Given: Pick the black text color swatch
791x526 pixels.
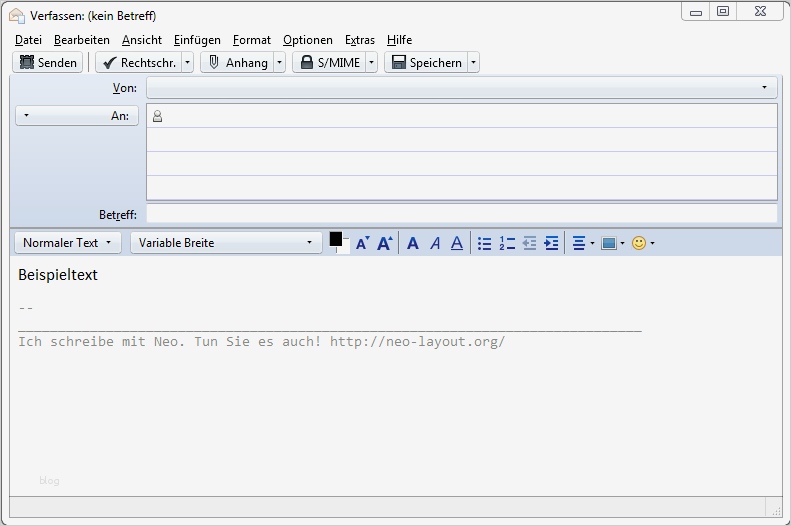Looking at the screenshot, I should point(335,239).
